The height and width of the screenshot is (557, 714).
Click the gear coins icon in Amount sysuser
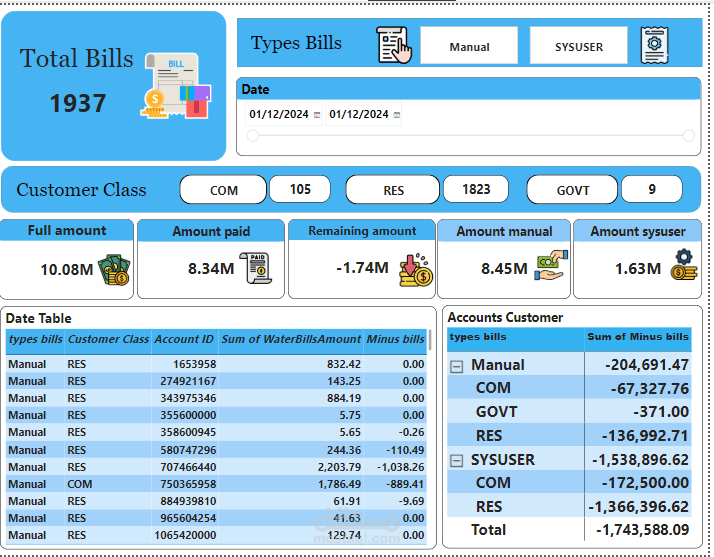click(684, 264)
